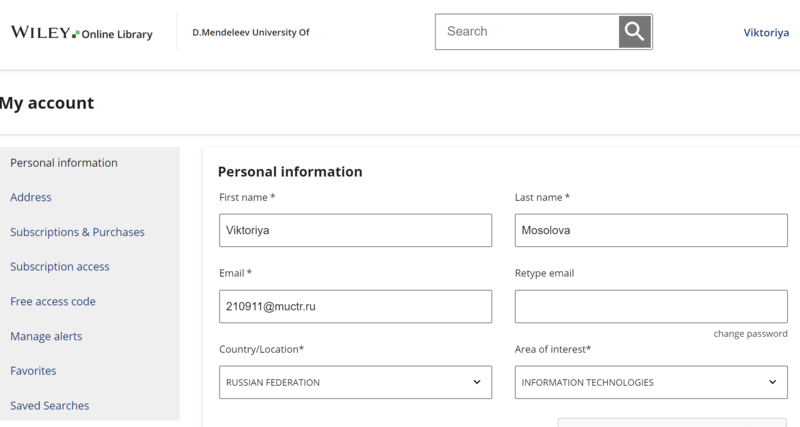
Task: Click the change password link
Action: [751, 334]
